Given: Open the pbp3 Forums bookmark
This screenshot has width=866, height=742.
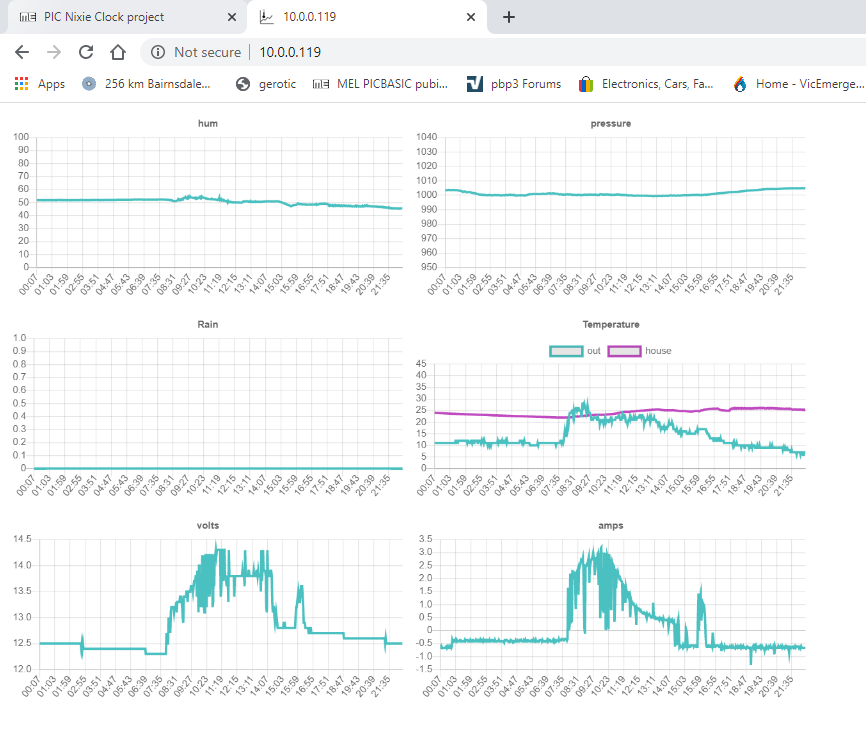Looking at the screenshot, I should 514,84.
